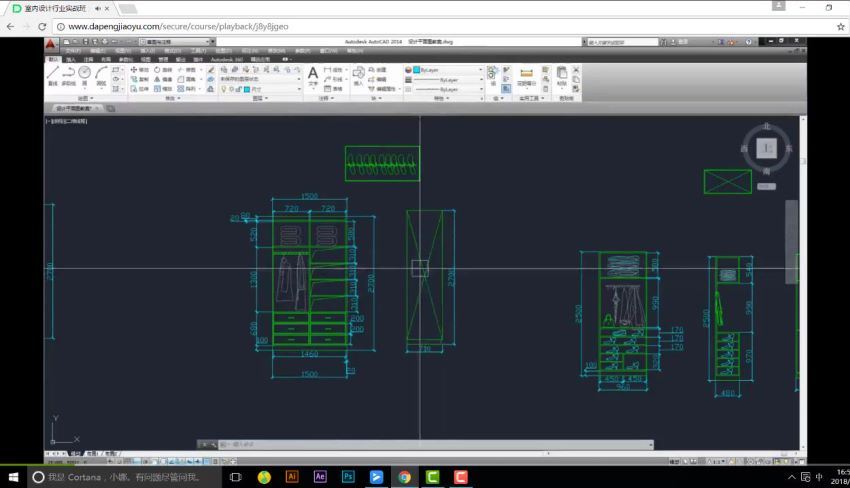Select the Circle (圆) tool

click(x=85, y=75)
